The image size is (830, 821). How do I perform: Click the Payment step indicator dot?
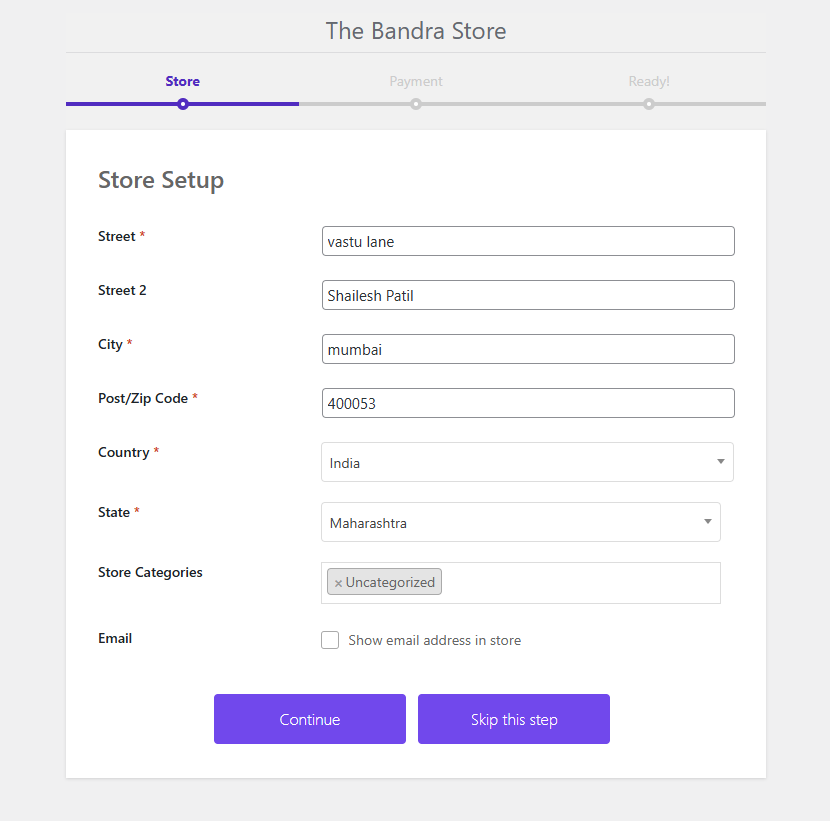(x=416, y=103)
